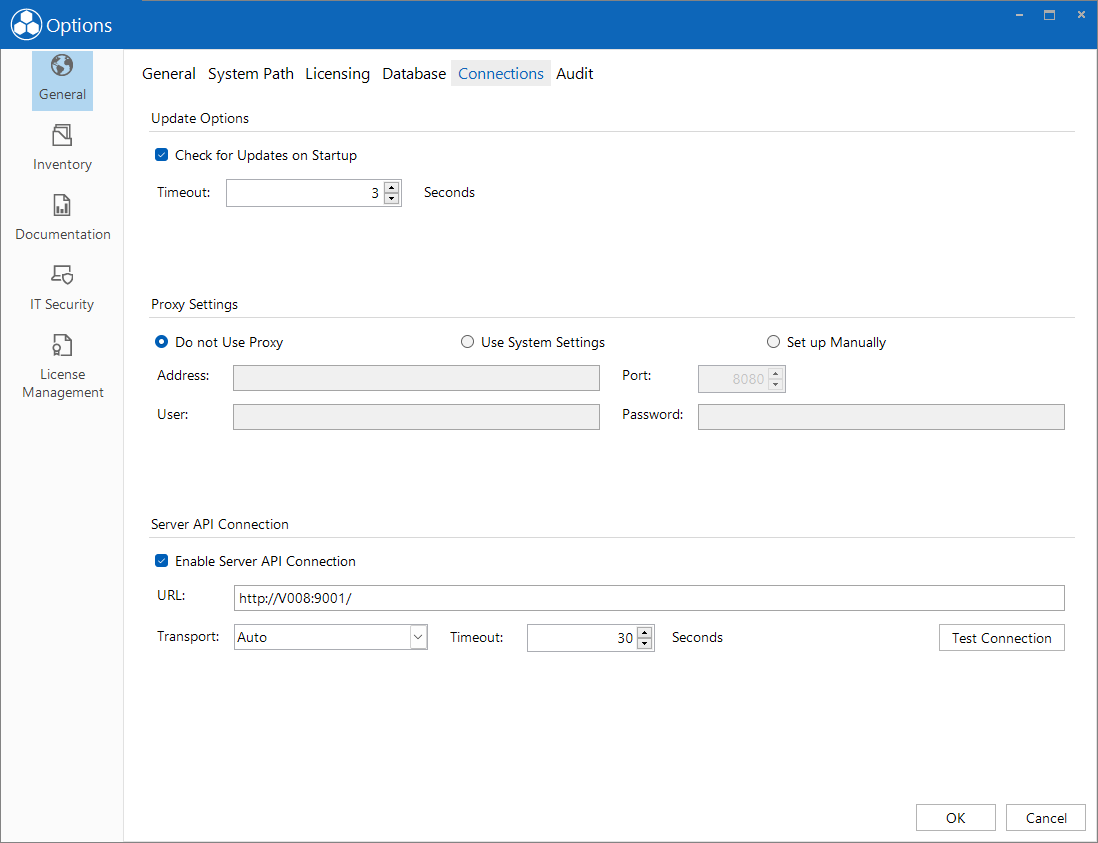Click the Server API Timeout number field
1098x843 pixels.
[x=582, y=638]
